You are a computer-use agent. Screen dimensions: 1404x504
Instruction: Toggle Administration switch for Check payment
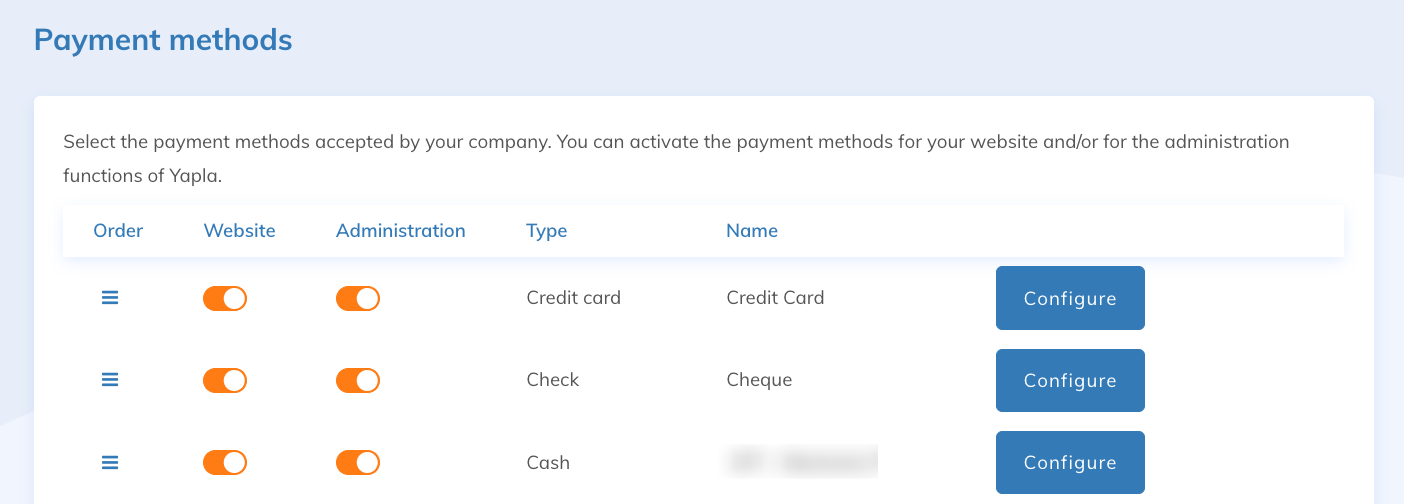click(x=358, y=380)
